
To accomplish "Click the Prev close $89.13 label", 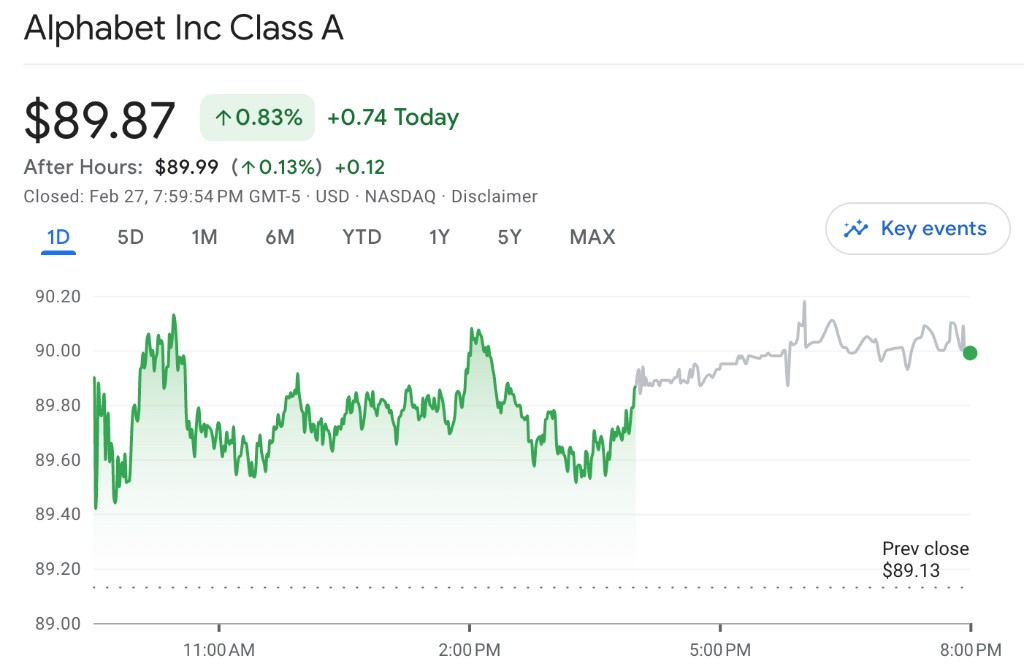I will tap(925, 560).
